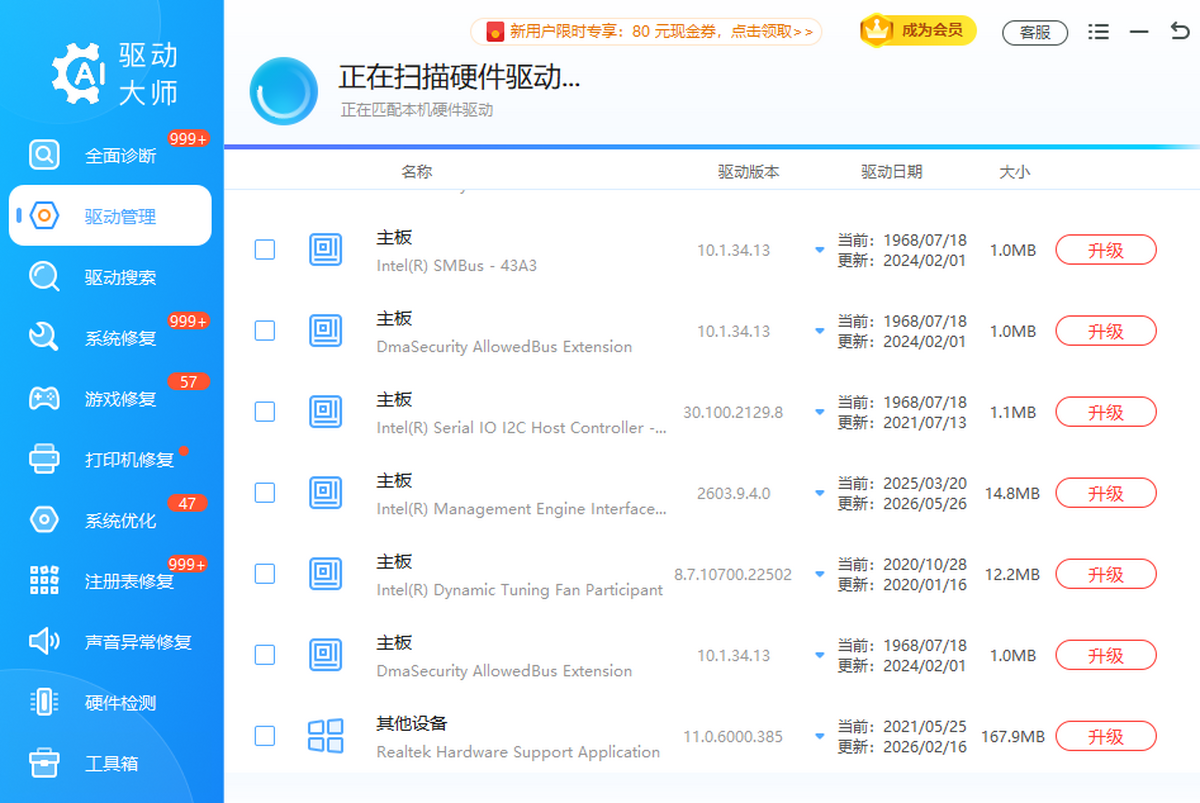1200x803 pixels.
Task: Click the motherboard icon for Management Engine Interface
Action: (325, 493)
